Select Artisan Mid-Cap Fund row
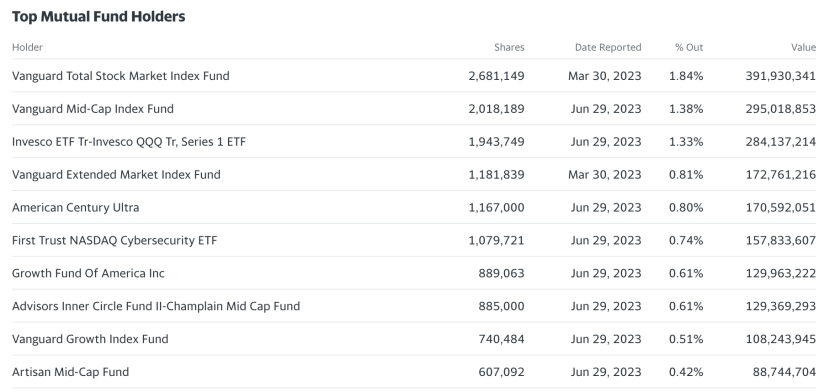 coord(414,372)
